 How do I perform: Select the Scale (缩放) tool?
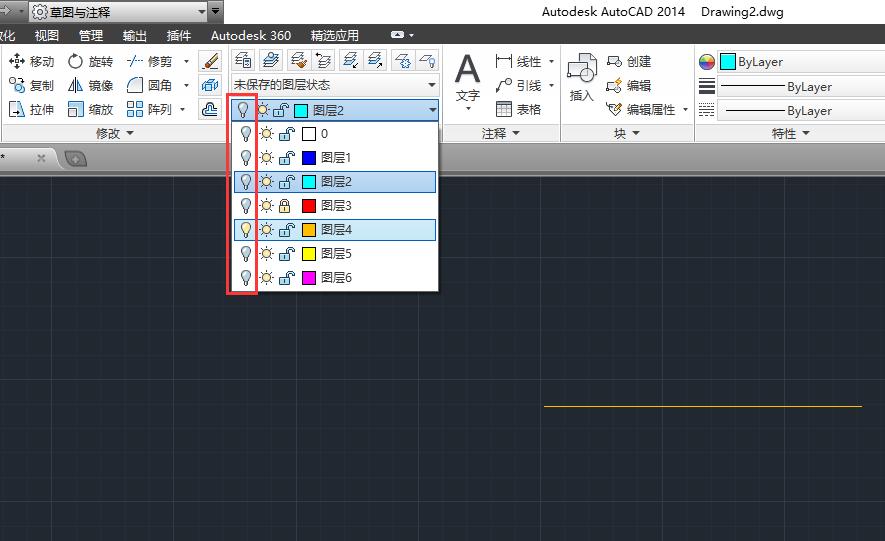click(90, 109)
